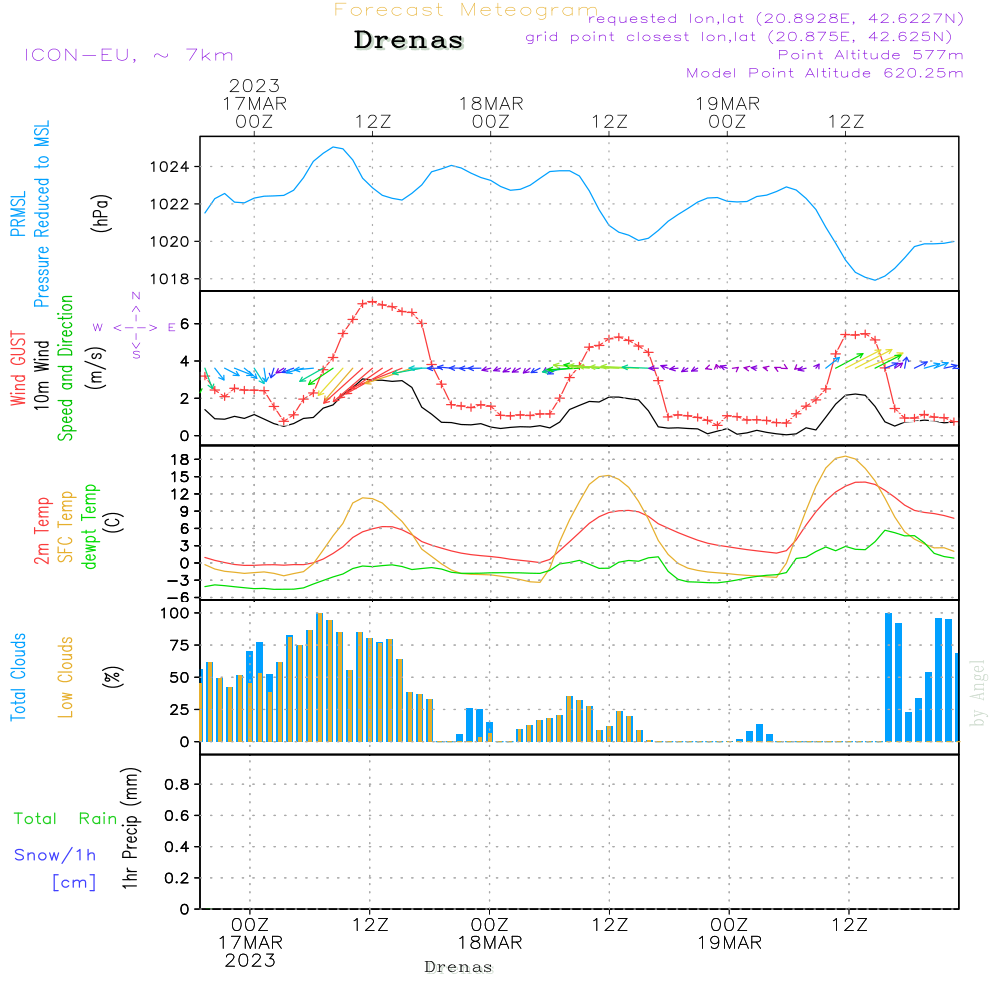Click the N-S-E-W compass rose legend
This screenshot has width=1000, height=1000.
[135, 327]
